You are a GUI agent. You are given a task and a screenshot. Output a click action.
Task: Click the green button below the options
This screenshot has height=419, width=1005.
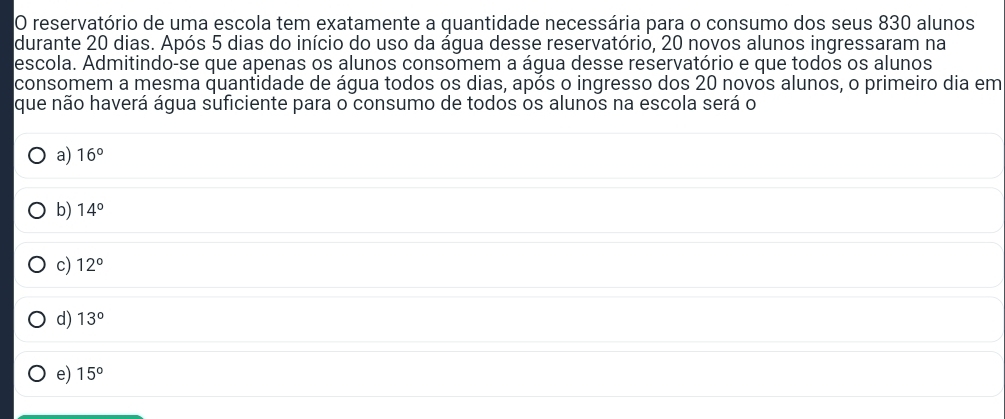[x=80, y=416]
